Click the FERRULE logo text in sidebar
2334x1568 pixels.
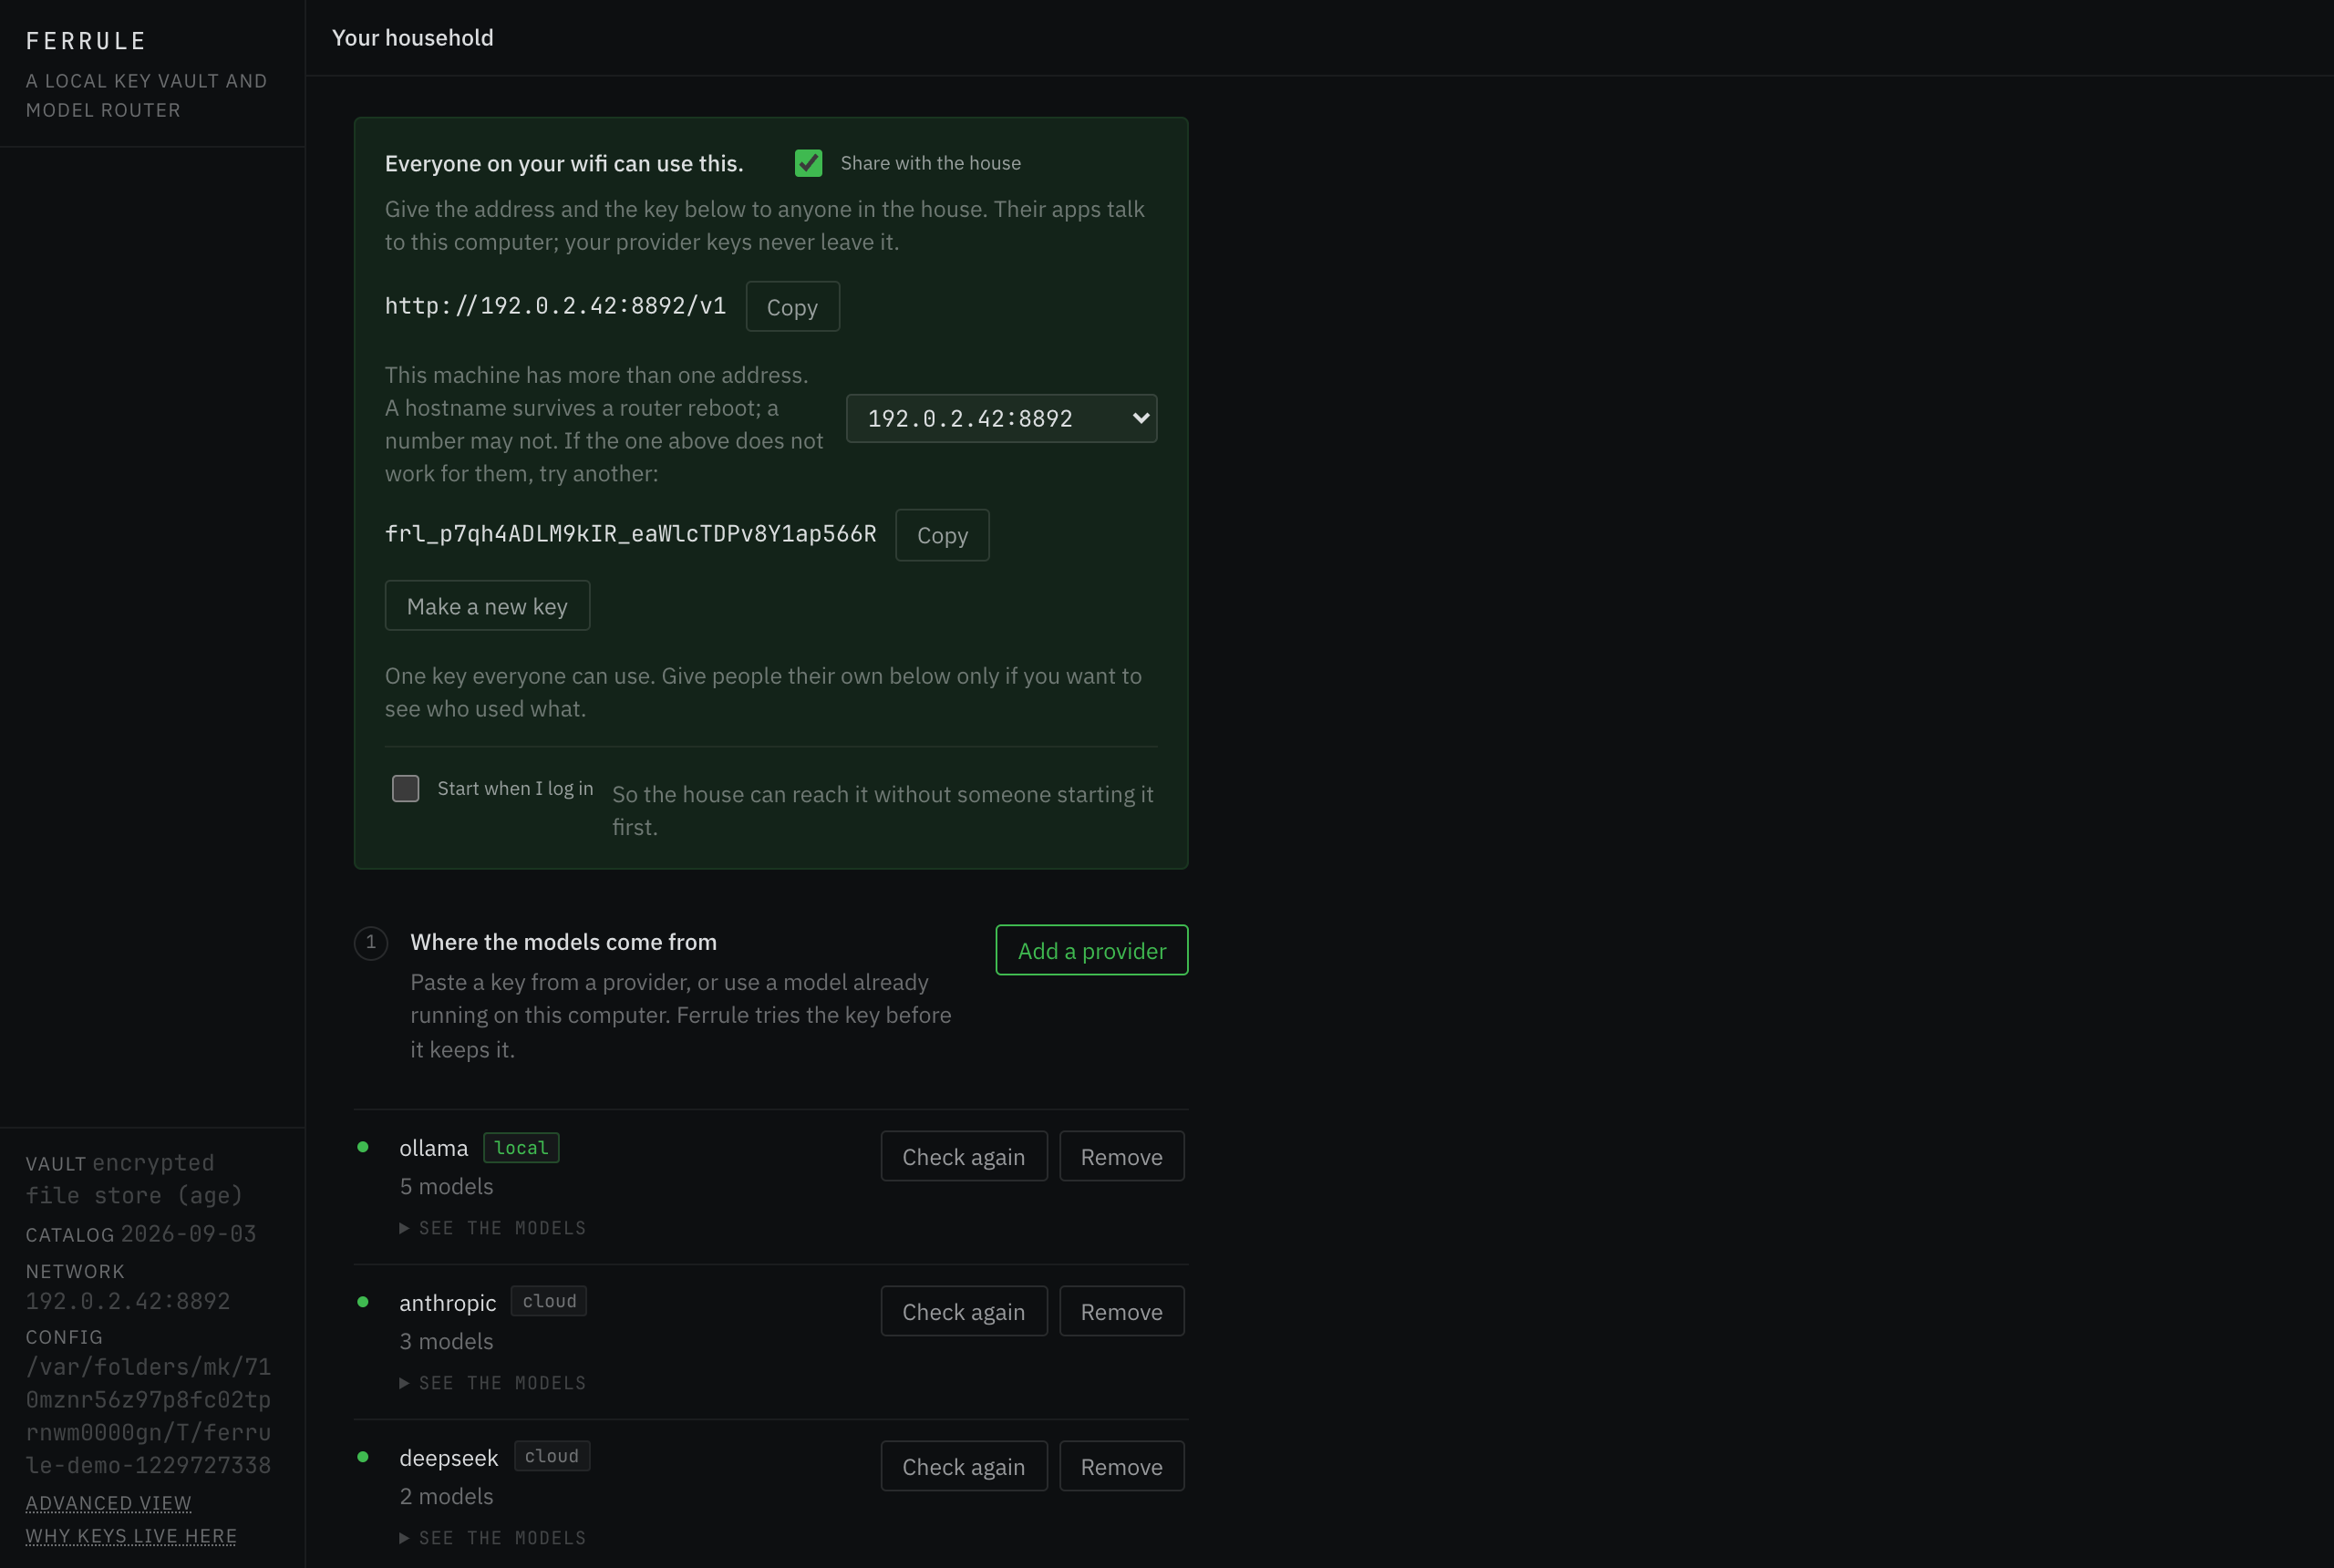[86, 41]
